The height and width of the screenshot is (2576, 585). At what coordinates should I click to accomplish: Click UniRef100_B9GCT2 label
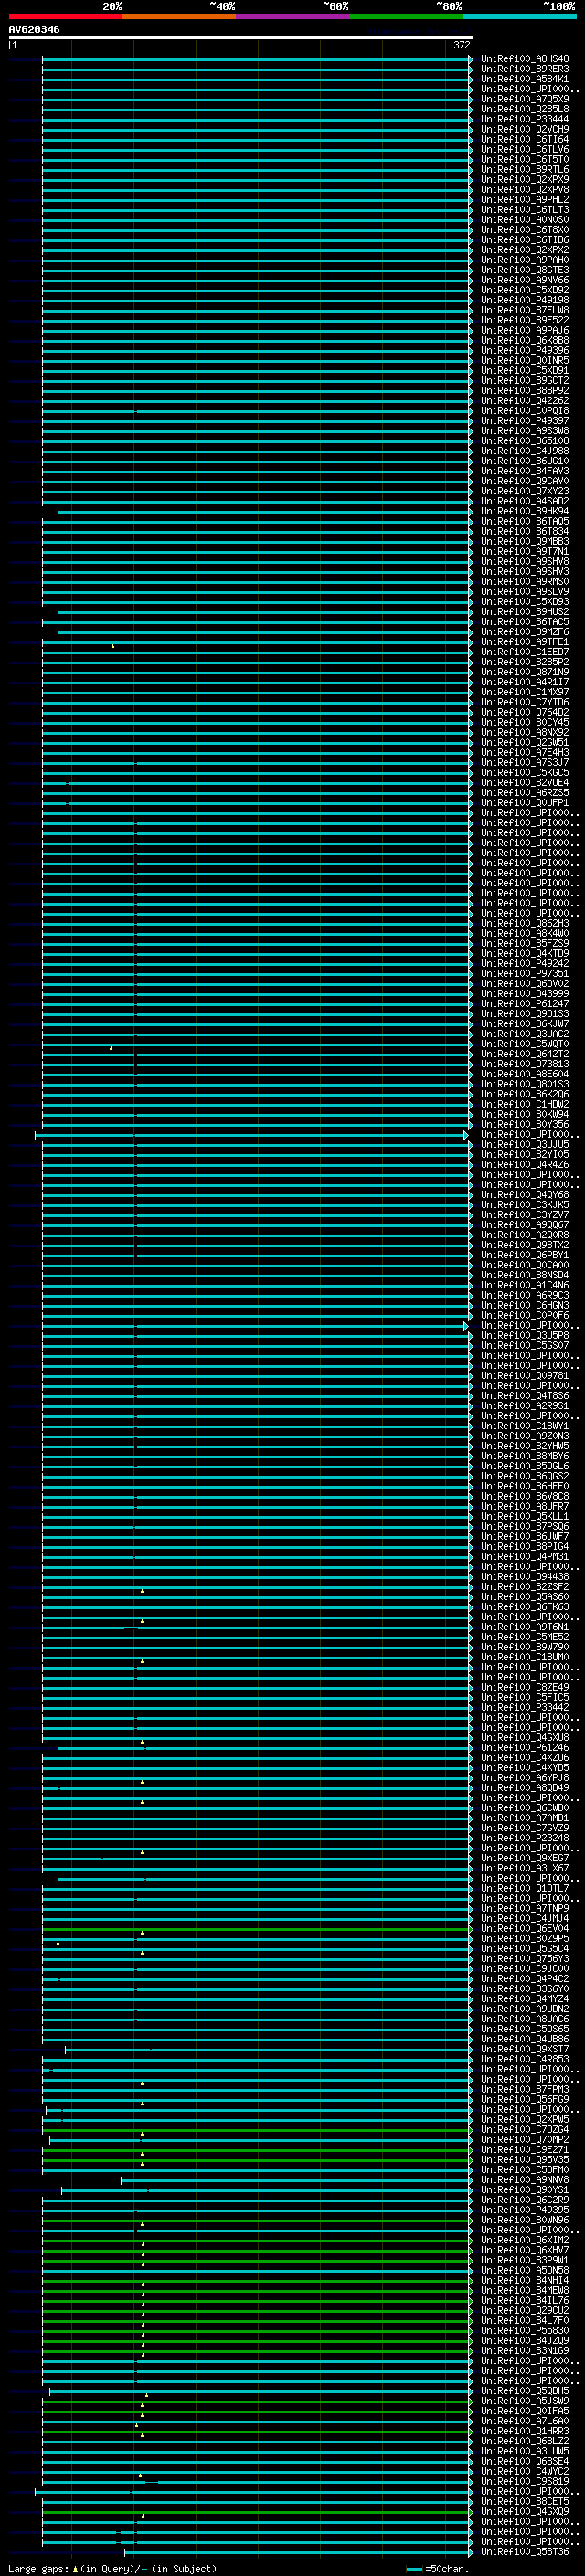(x=525, y=380)
